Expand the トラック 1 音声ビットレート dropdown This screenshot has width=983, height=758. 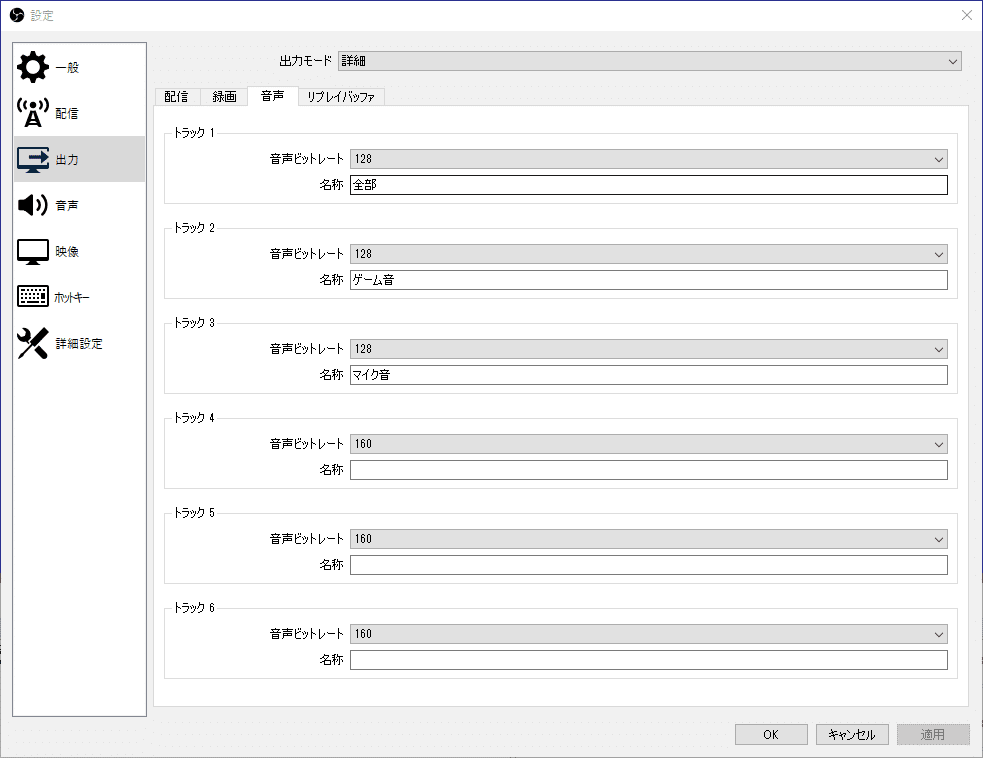tap(648, 159)
